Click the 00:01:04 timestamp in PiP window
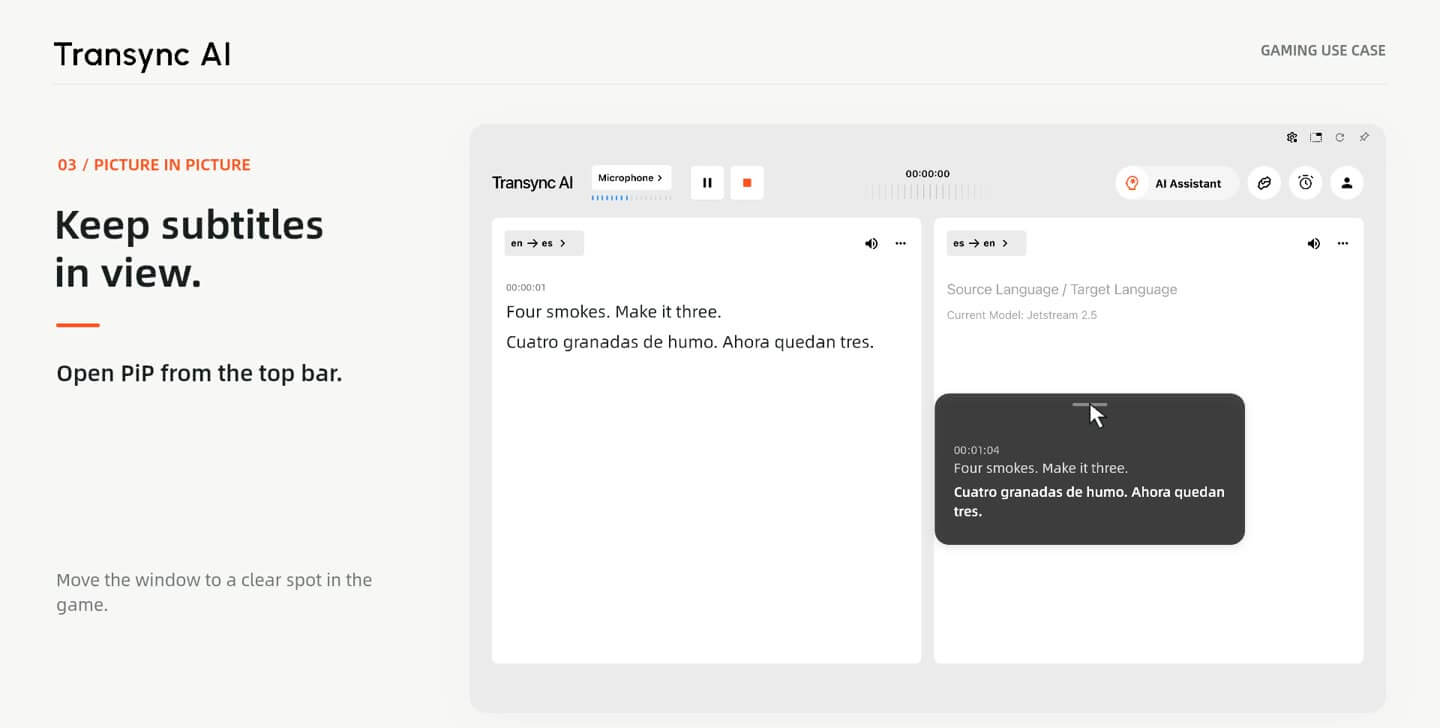 pos(976,450)
